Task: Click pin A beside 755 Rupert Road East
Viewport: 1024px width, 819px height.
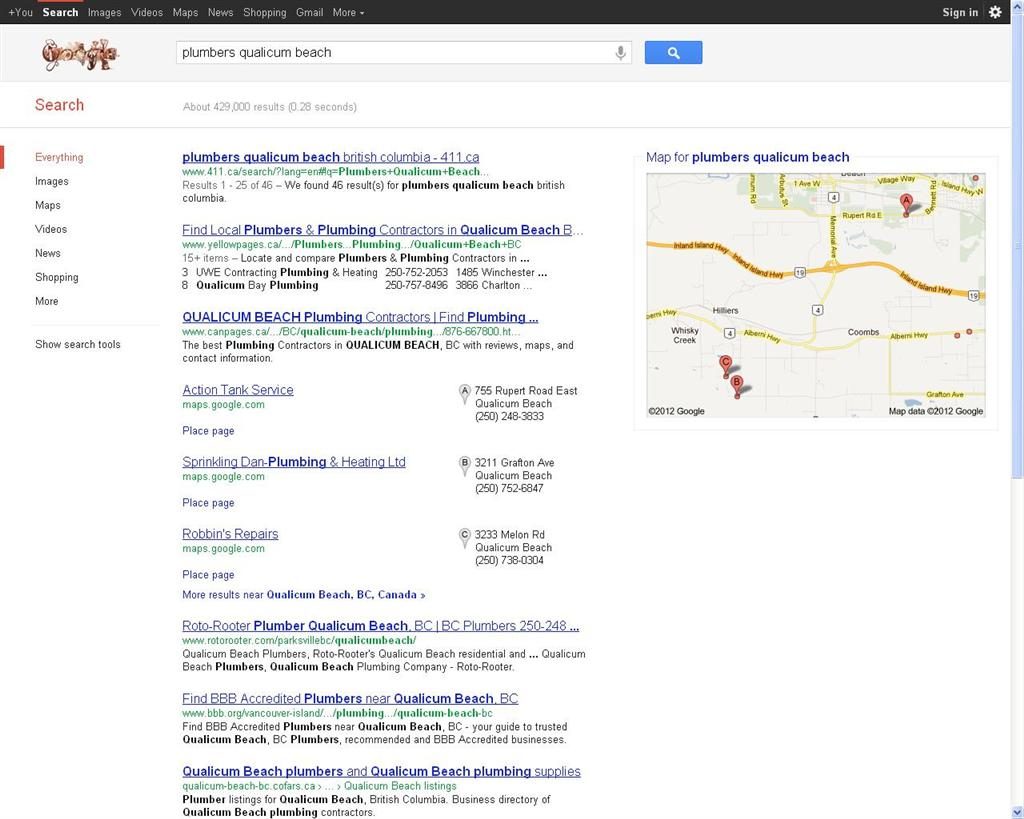Action: tap(465, 394)
